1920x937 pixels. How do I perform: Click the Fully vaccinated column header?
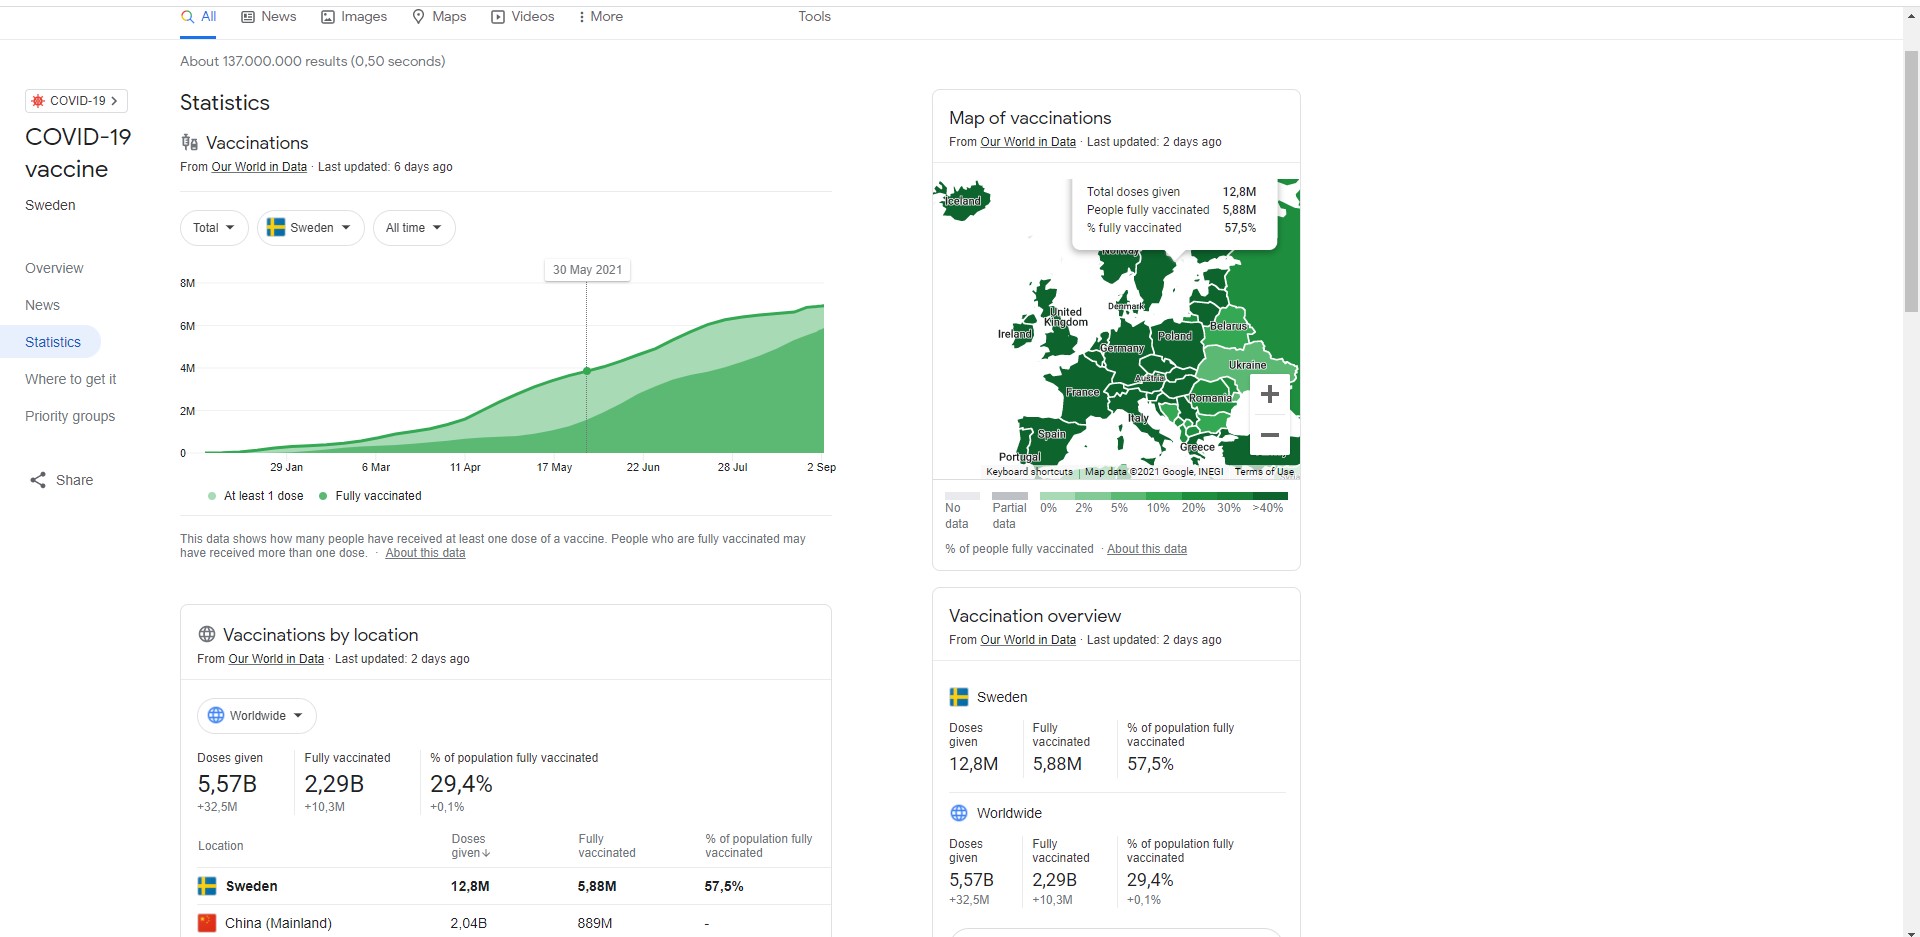[607, 846]
